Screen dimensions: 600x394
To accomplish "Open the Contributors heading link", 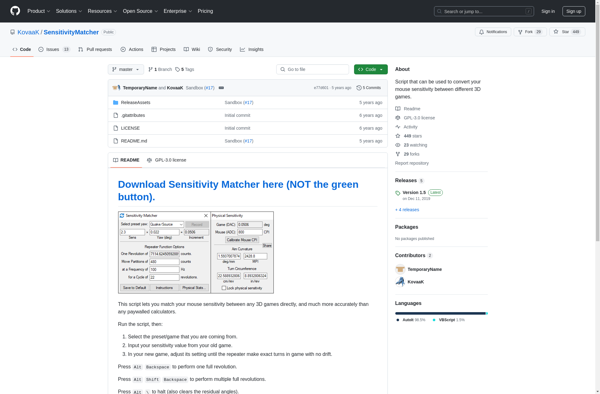I will pos(414,255).
